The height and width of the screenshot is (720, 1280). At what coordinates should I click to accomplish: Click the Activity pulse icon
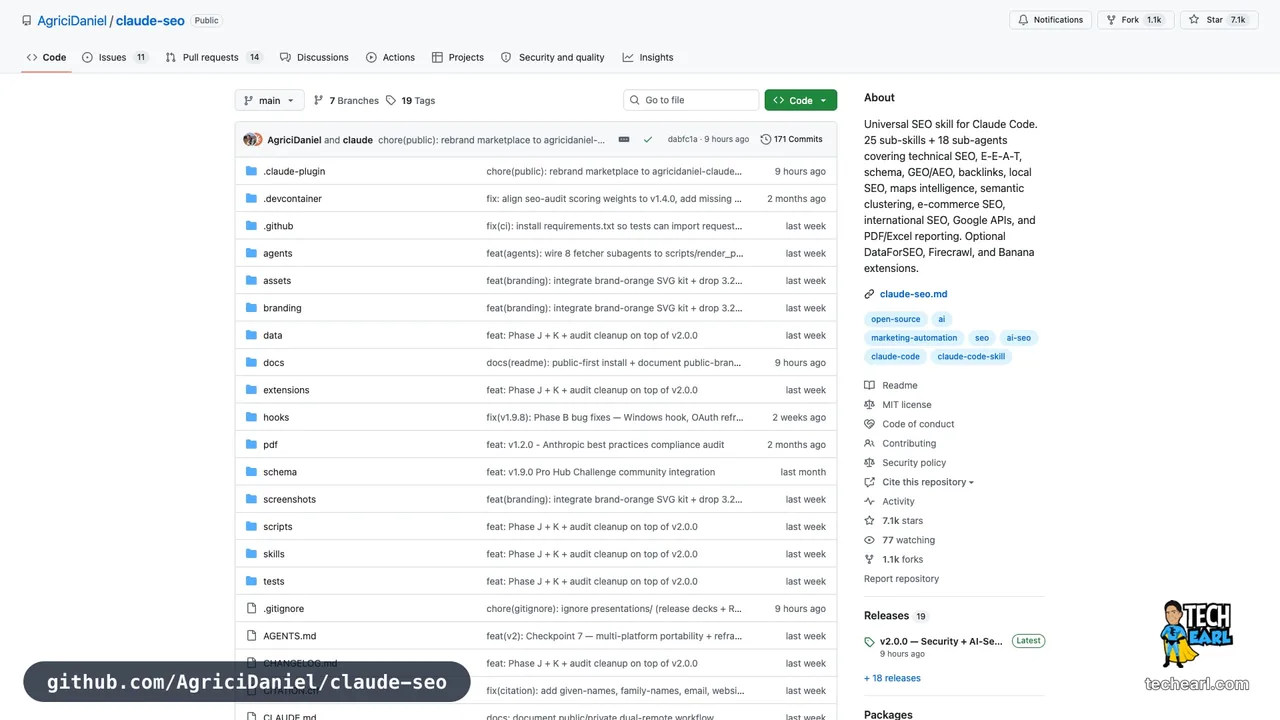pyautogui.click(x=869, y=501)
